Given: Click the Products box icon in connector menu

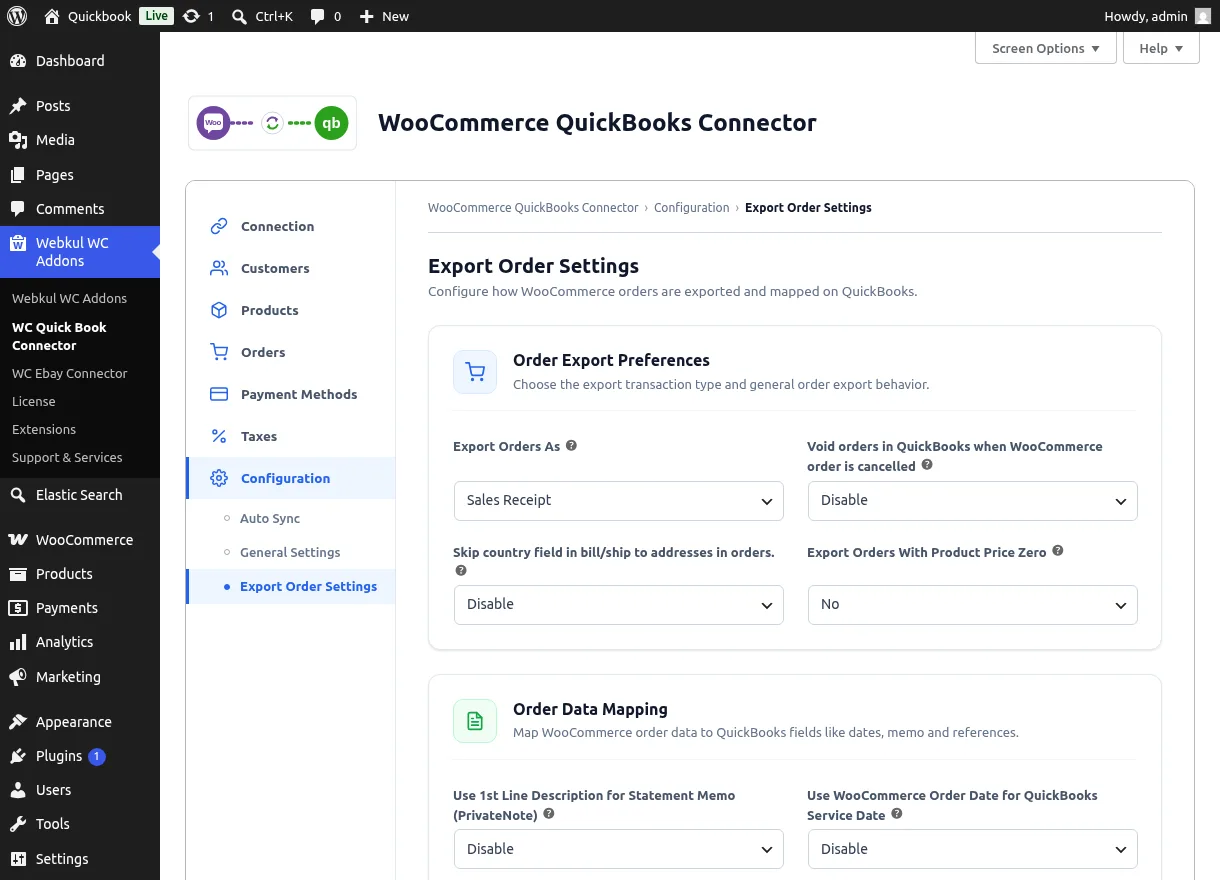Looking at the screenshot, I should pos(219,310).
